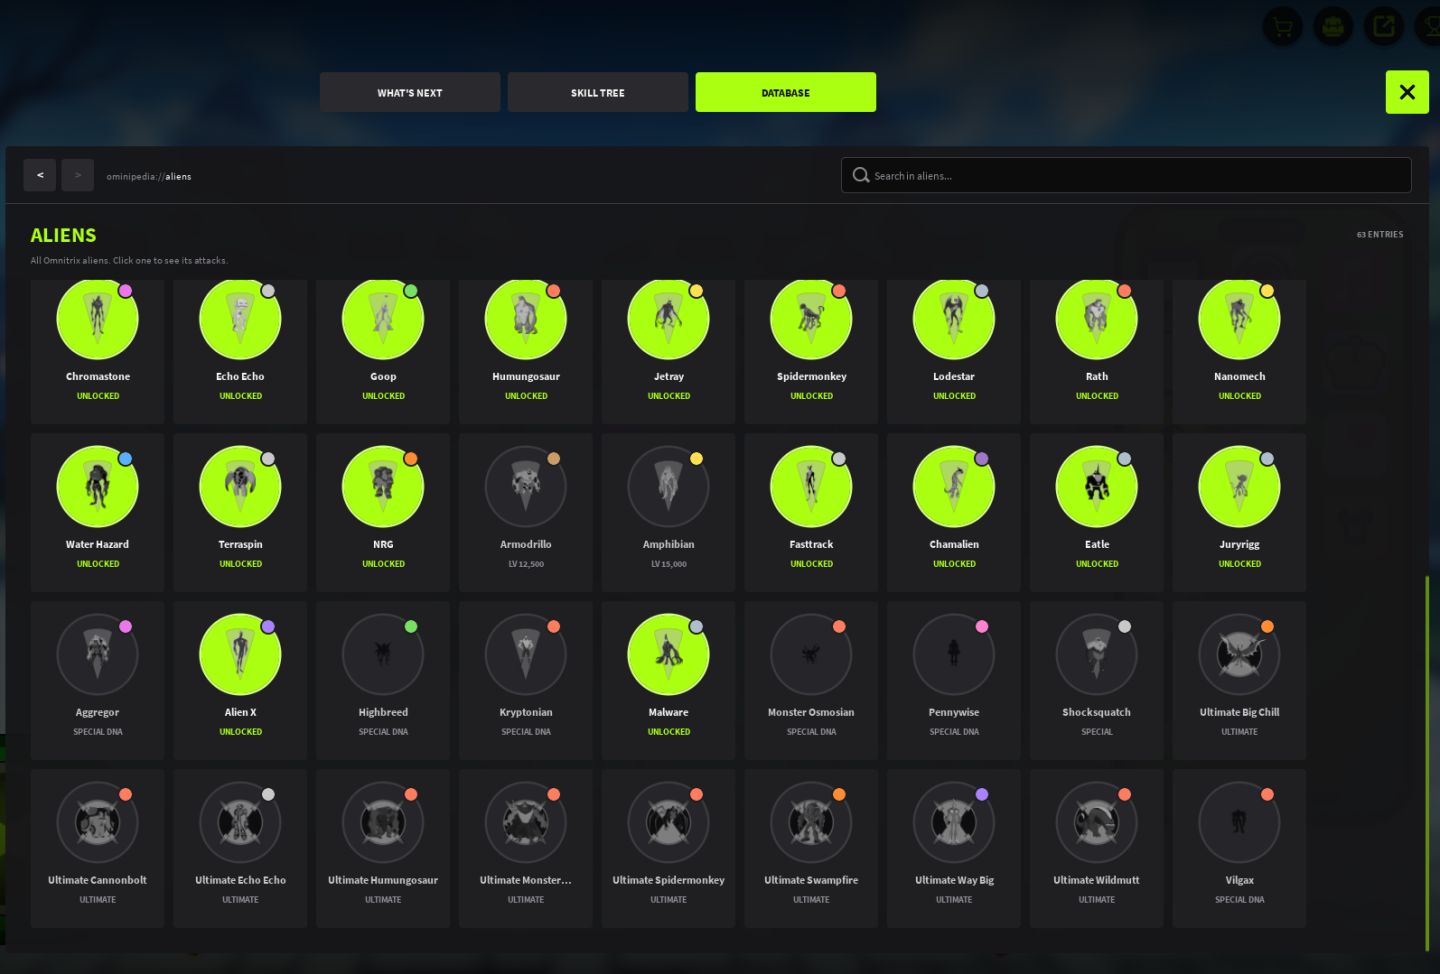Screen dimensions: 1440x974
Task: Close the database panel with X
Action: [x=1407, y=92]
